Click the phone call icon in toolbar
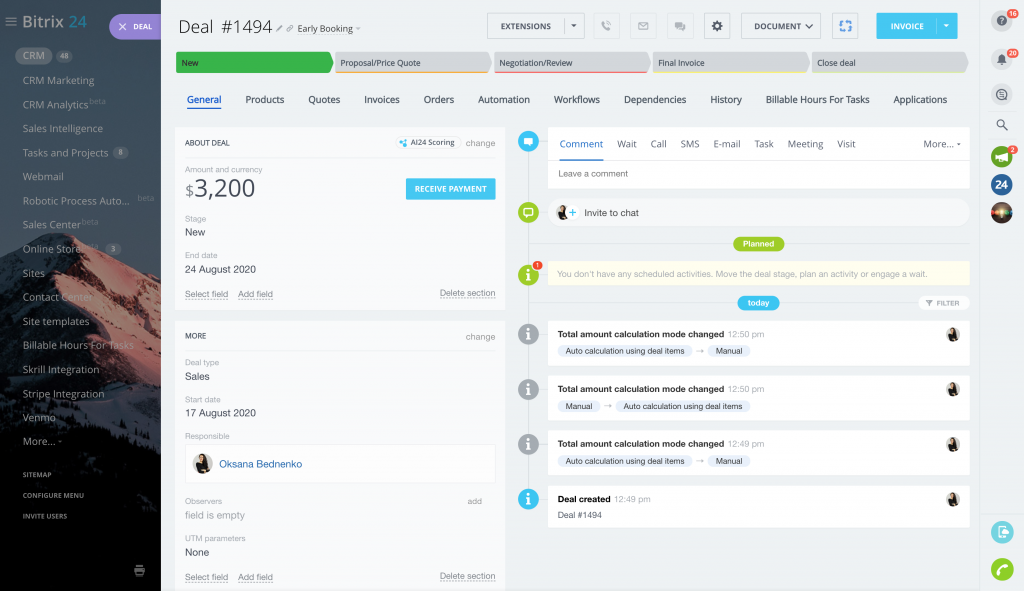The image size is (1024, 591). tap(605, 26)
